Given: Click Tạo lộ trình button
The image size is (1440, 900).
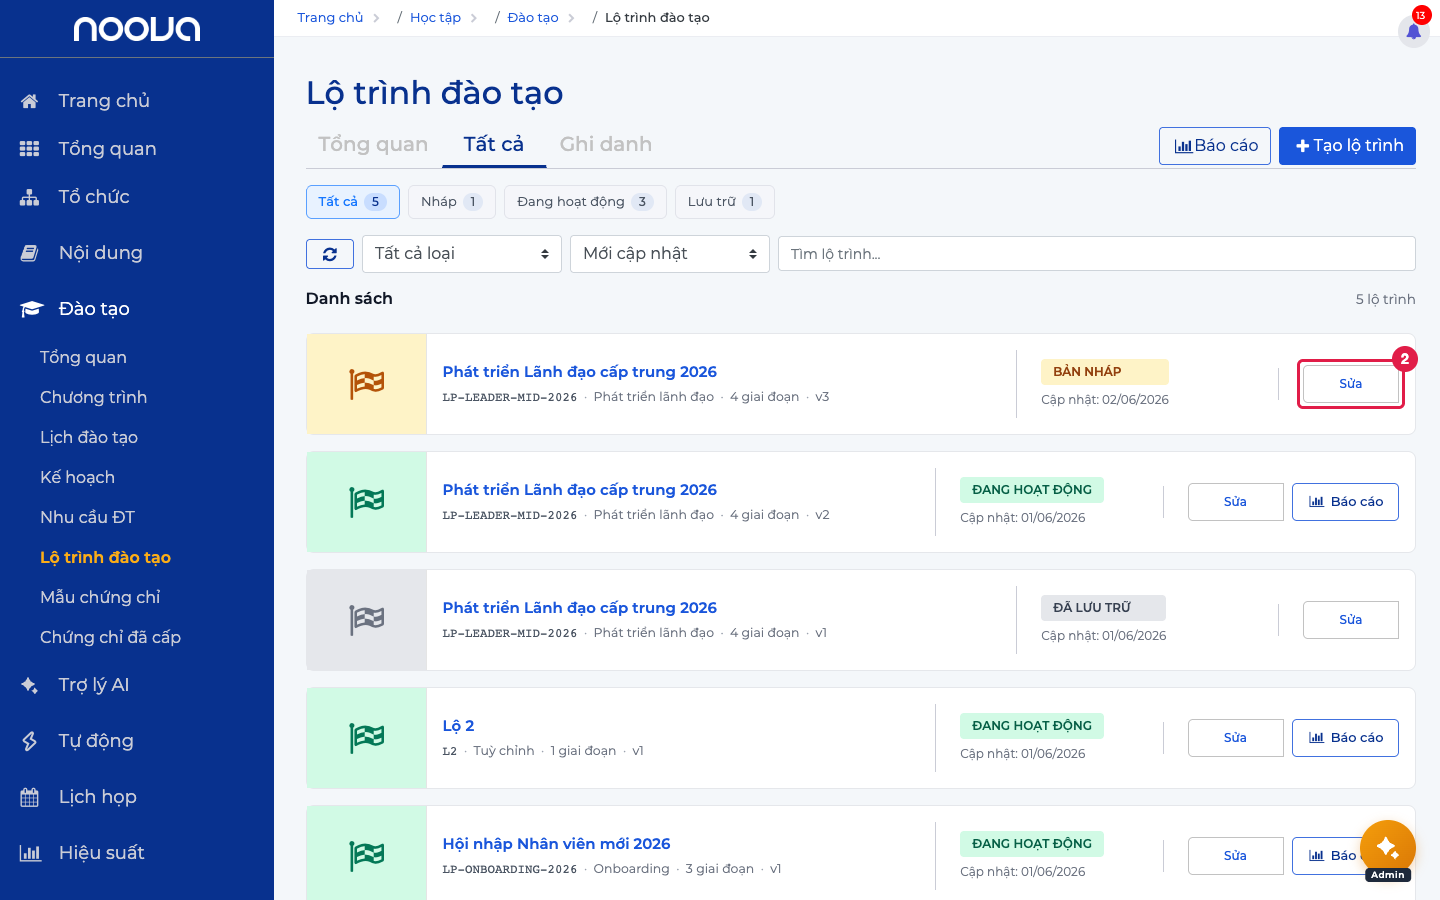Looking at the screenshot, I should tap(1347, 146).
